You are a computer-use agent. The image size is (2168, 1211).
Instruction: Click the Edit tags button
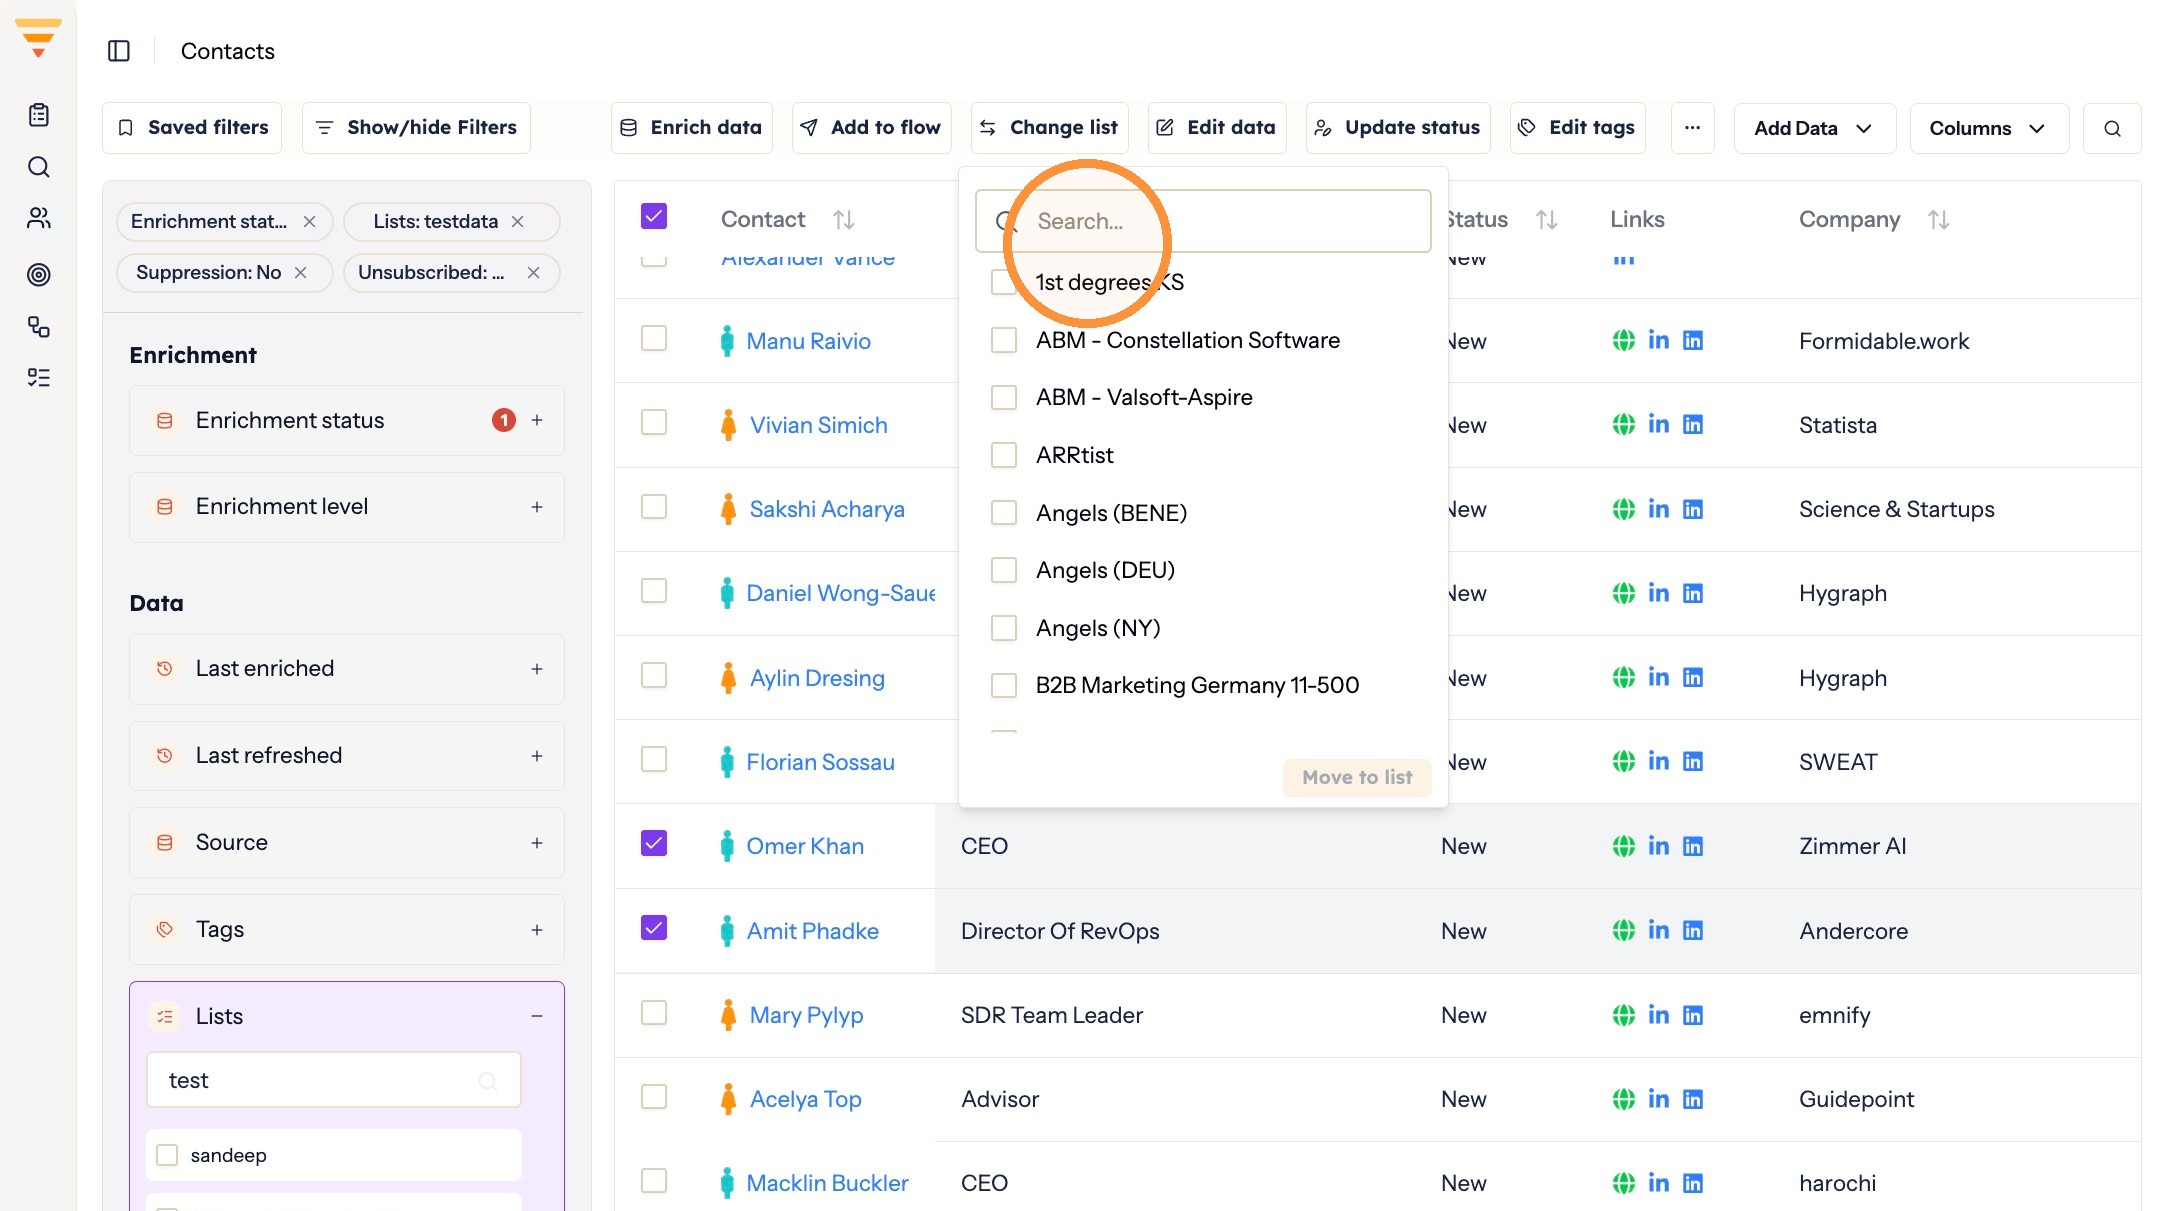1577,128
